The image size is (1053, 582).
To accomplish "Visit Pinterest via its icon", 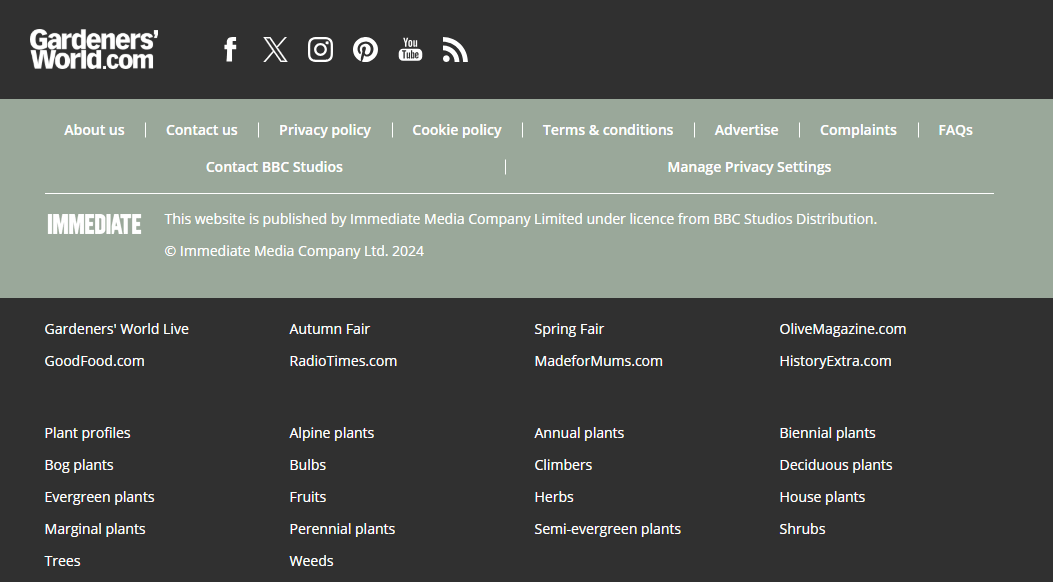I will click(365, 48).
